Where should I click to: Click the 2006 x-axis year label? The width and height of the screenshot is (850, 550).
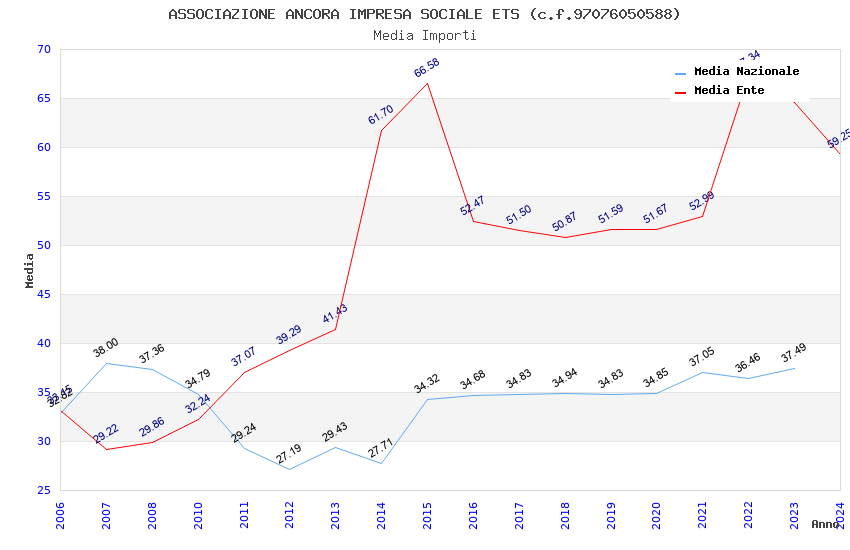pos(60,515)
